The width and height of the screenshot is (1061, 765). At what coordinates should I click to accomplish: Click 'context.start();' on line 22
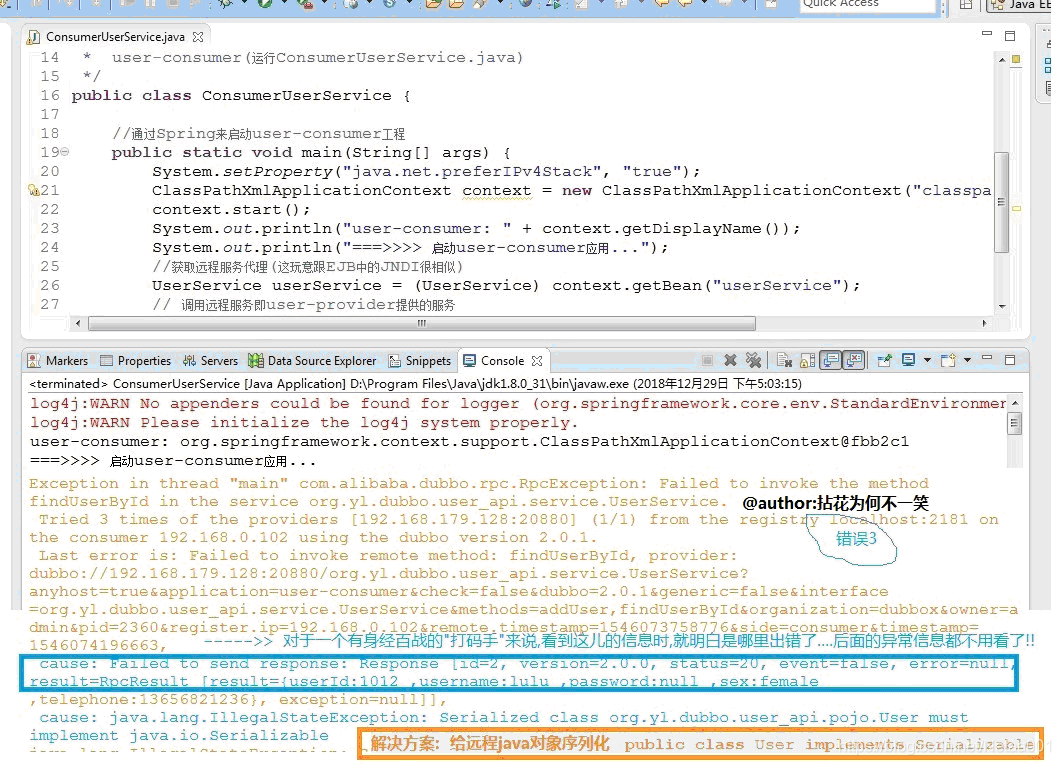pos(231,210)
